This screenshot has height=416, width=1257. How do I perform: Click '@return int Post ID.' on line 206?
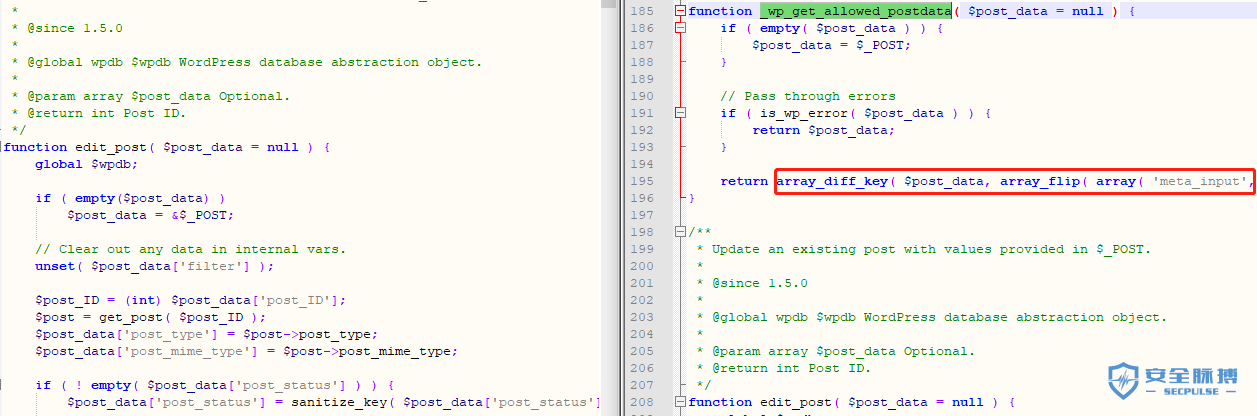(x=791, y=368)
